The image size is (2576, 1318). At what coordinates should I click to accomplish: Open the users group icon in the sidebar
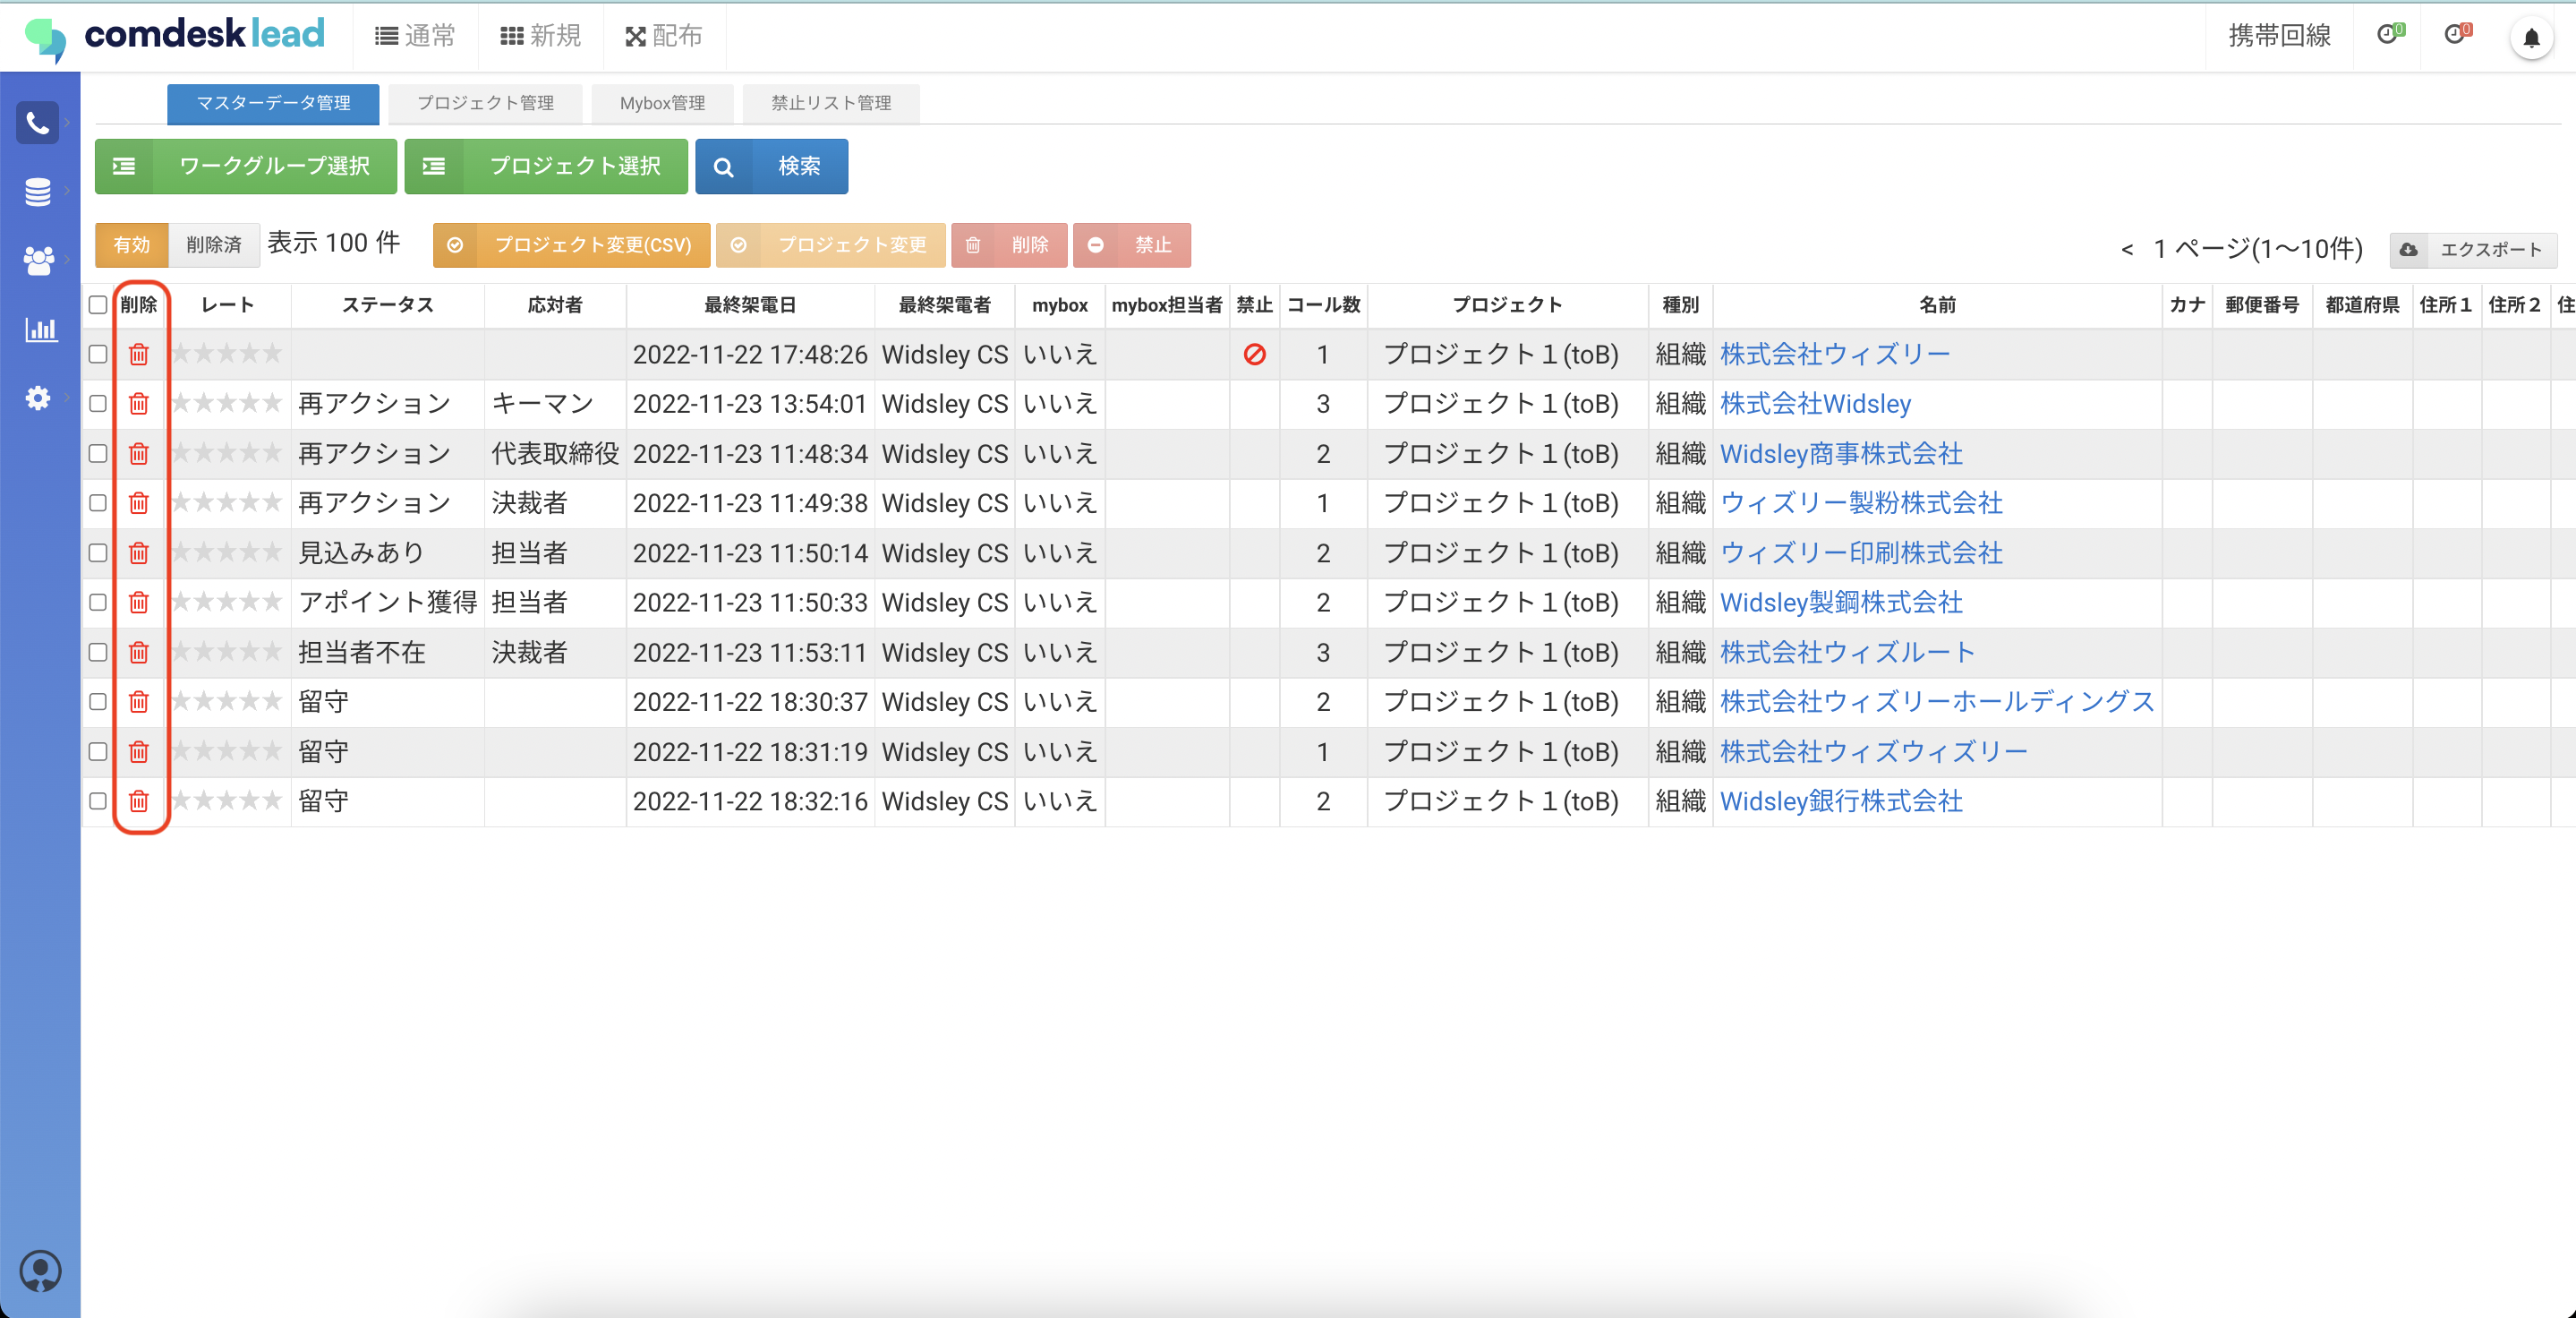38,260
